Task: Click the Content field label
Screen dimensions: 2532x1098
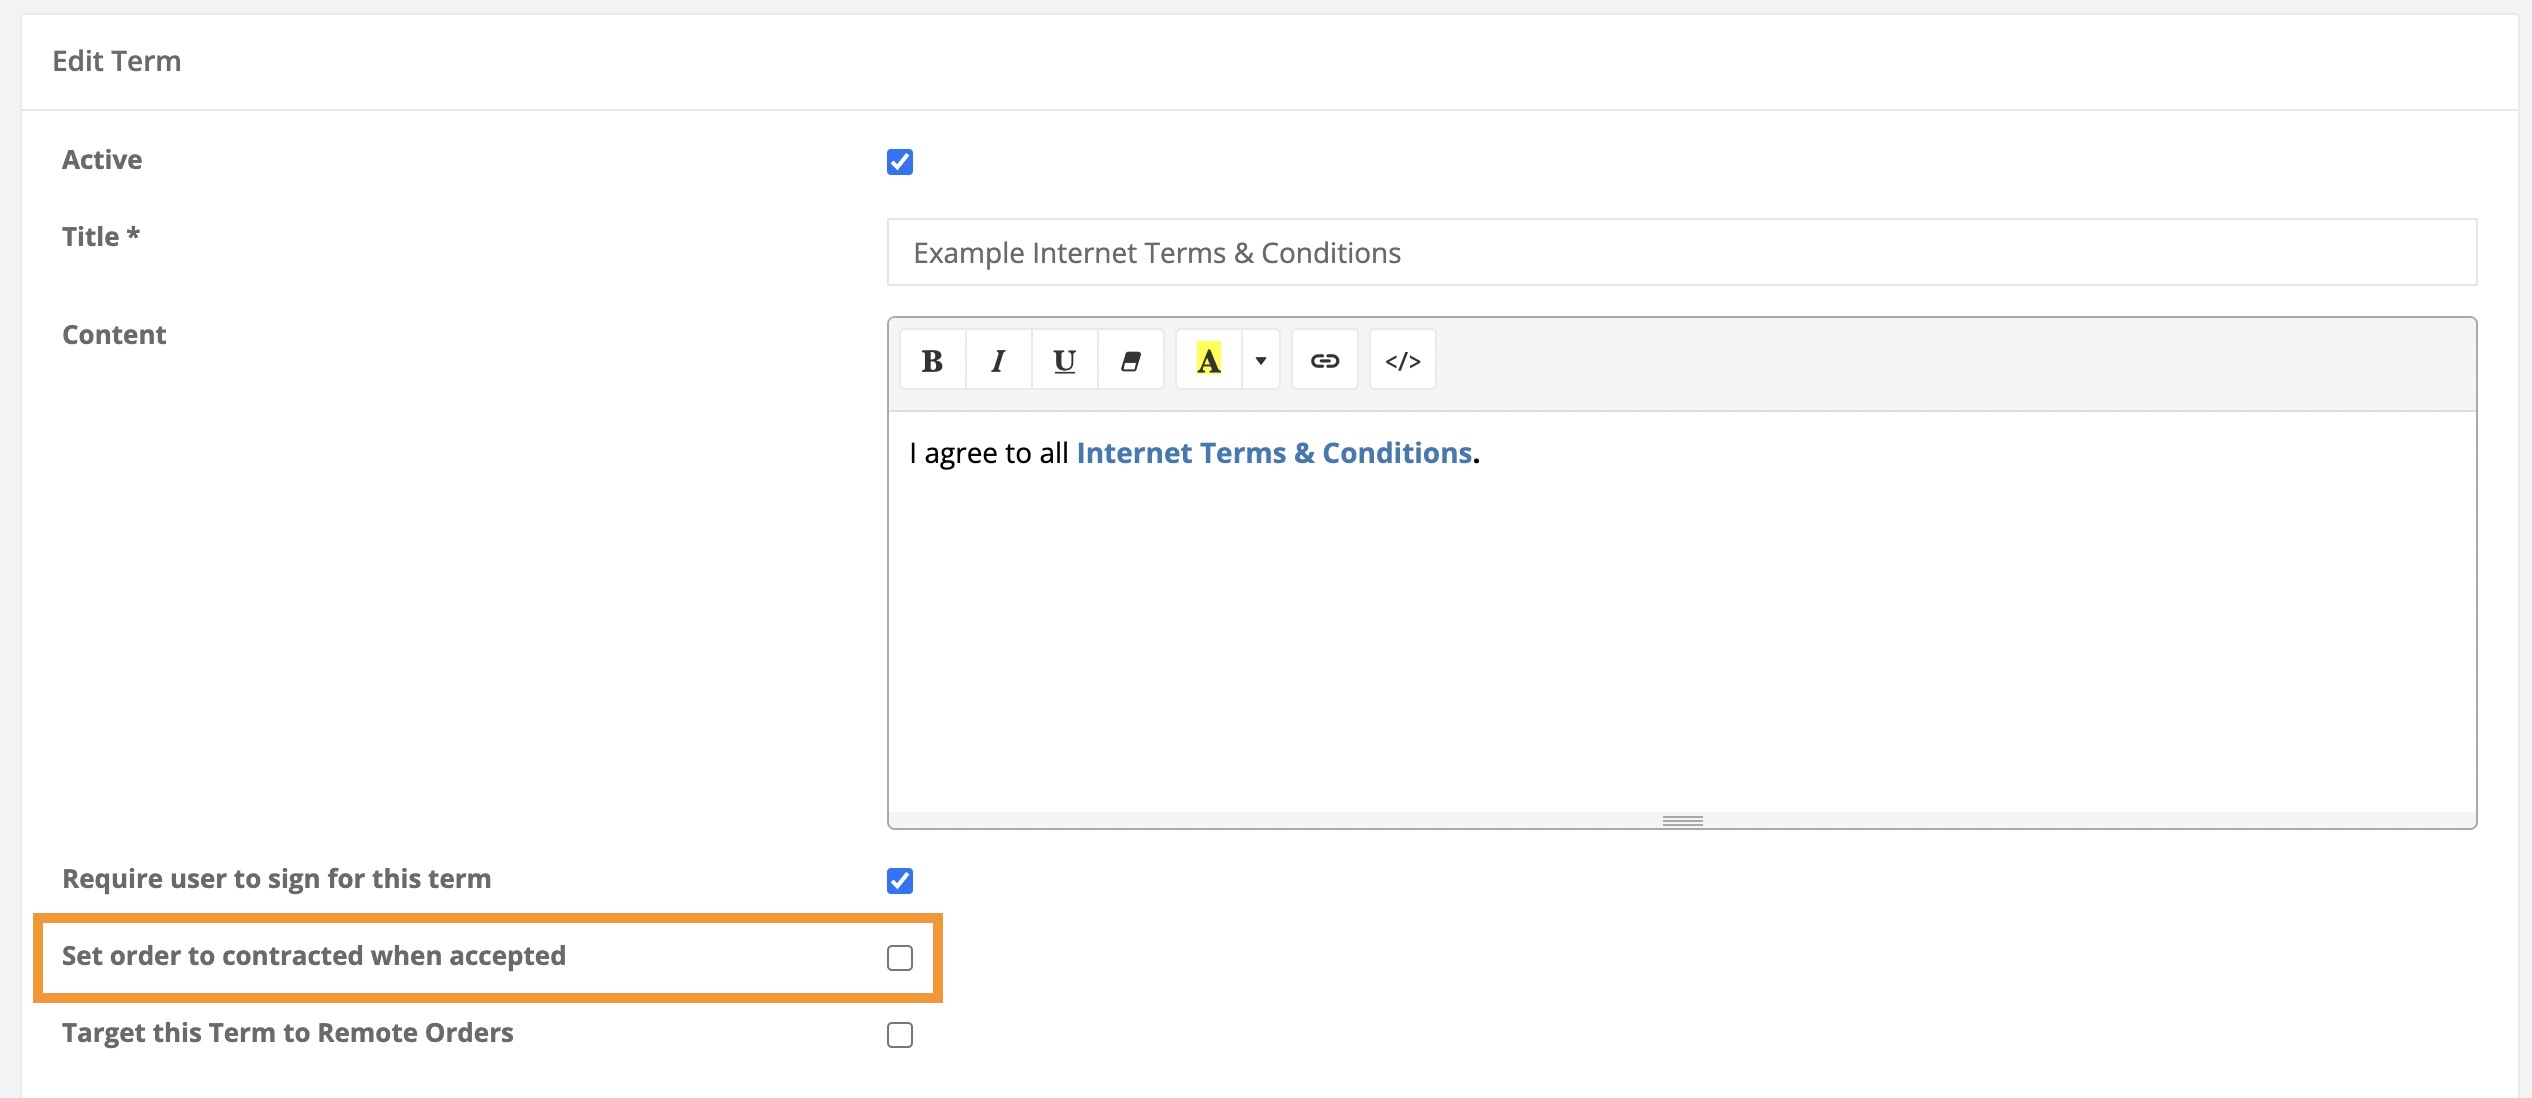Action: pyautogui.click(x=113, y=334)
